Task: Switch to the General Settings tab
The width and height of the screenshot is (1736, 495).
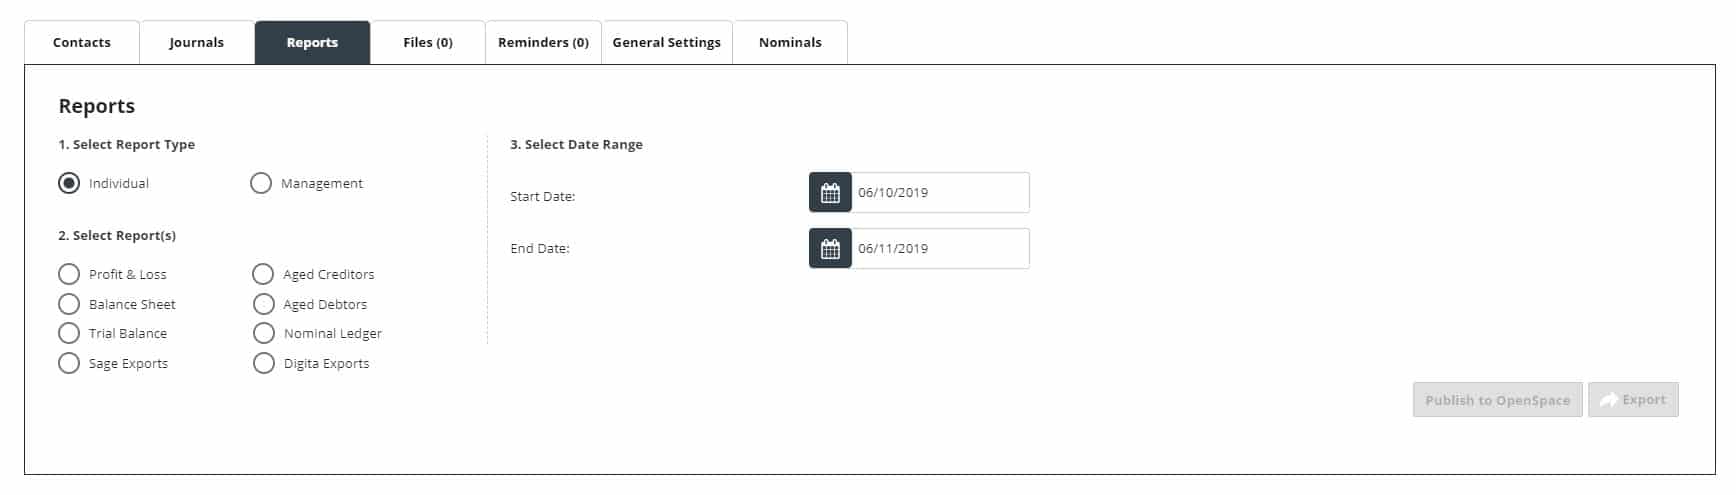Action: [666, 43]
